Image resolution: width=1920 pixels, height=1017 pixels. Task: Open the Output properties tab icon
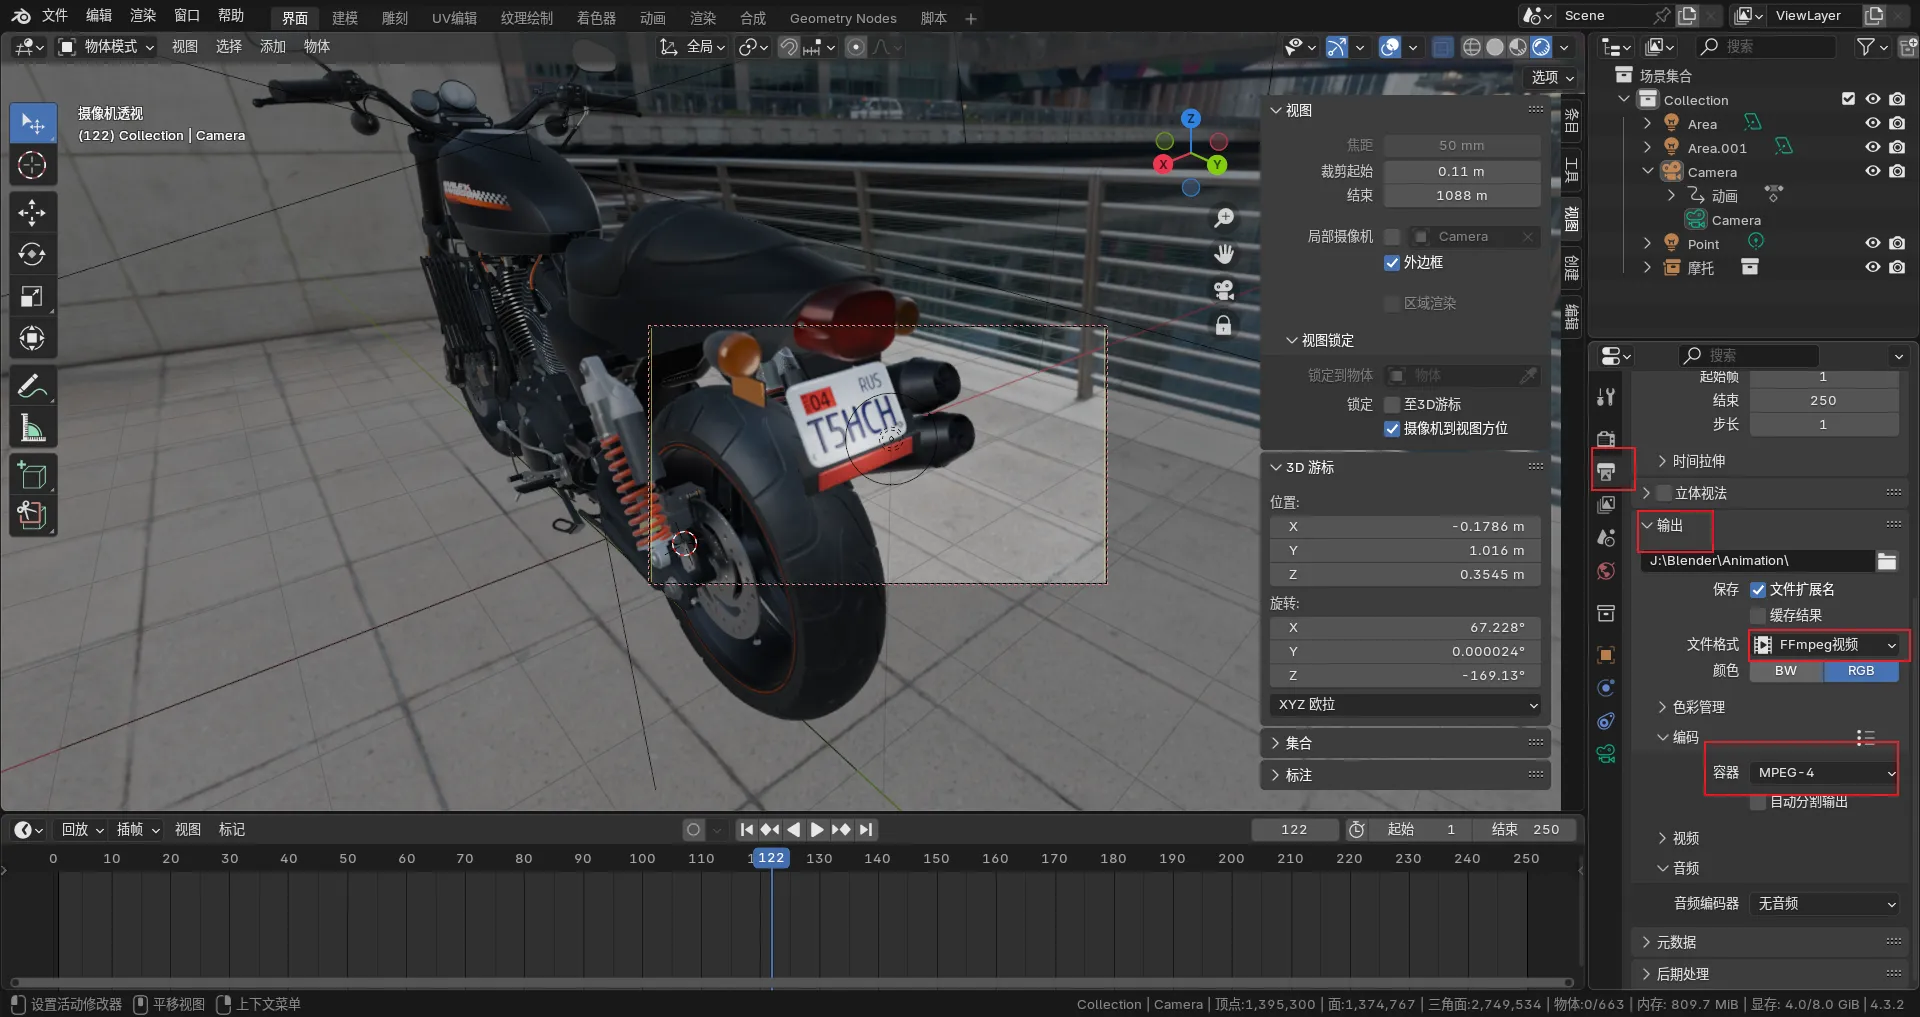point(1606,471)
